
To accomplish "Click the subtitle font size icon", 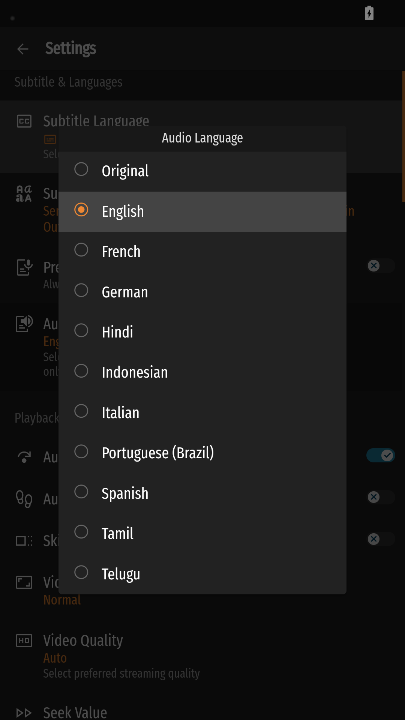I will (24, 194).
